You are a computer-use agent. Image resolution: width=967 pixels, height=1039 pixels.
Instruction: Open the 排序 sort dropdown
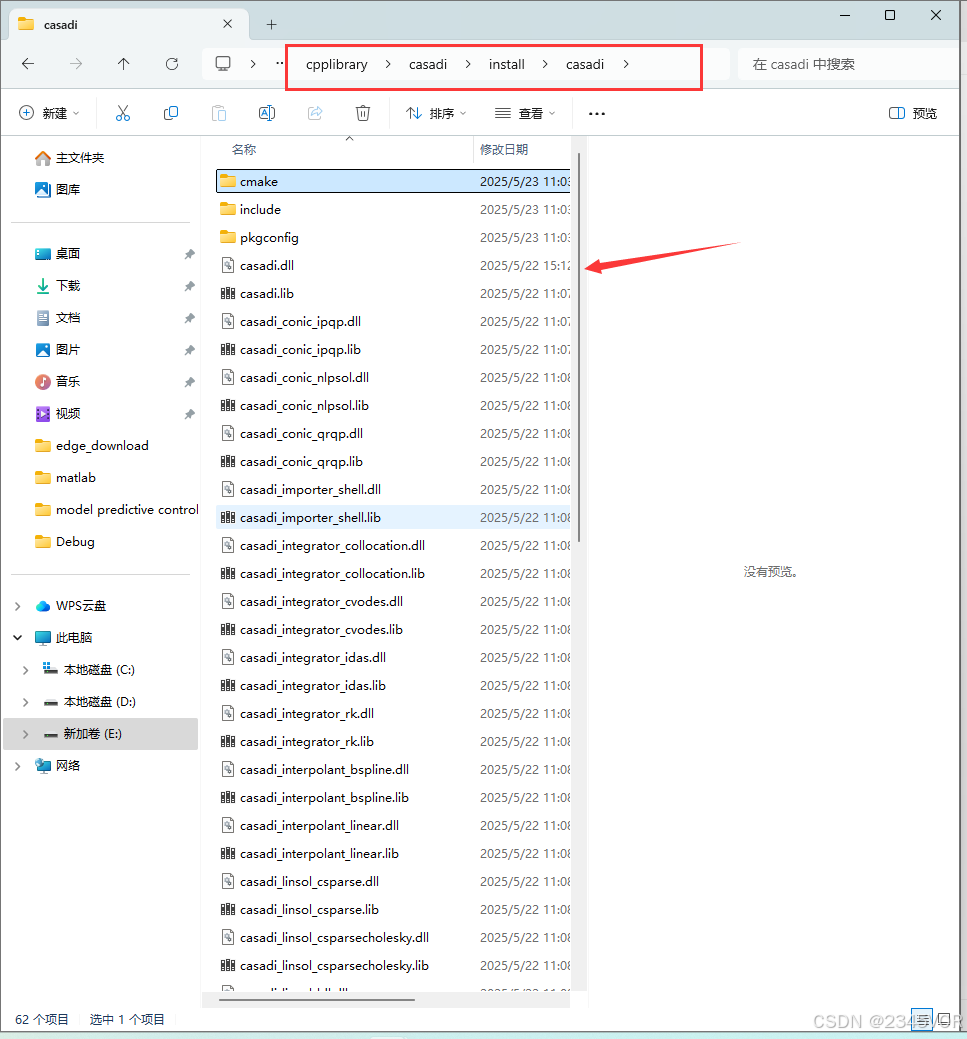click(x=435, y=113)
